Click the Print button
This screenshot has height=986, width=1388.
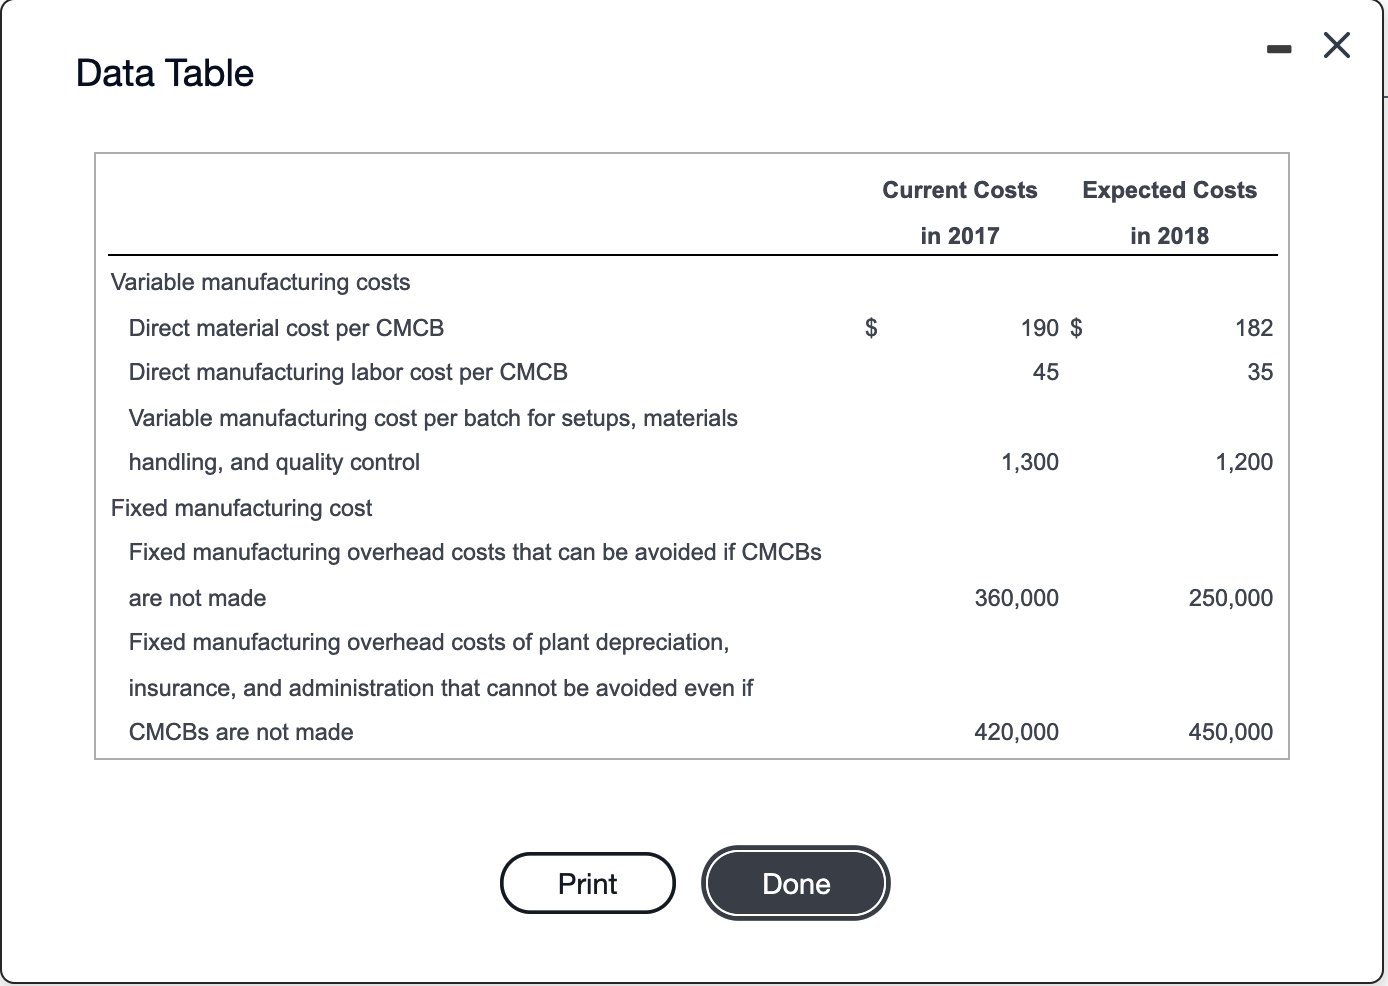tap(587, 883)
